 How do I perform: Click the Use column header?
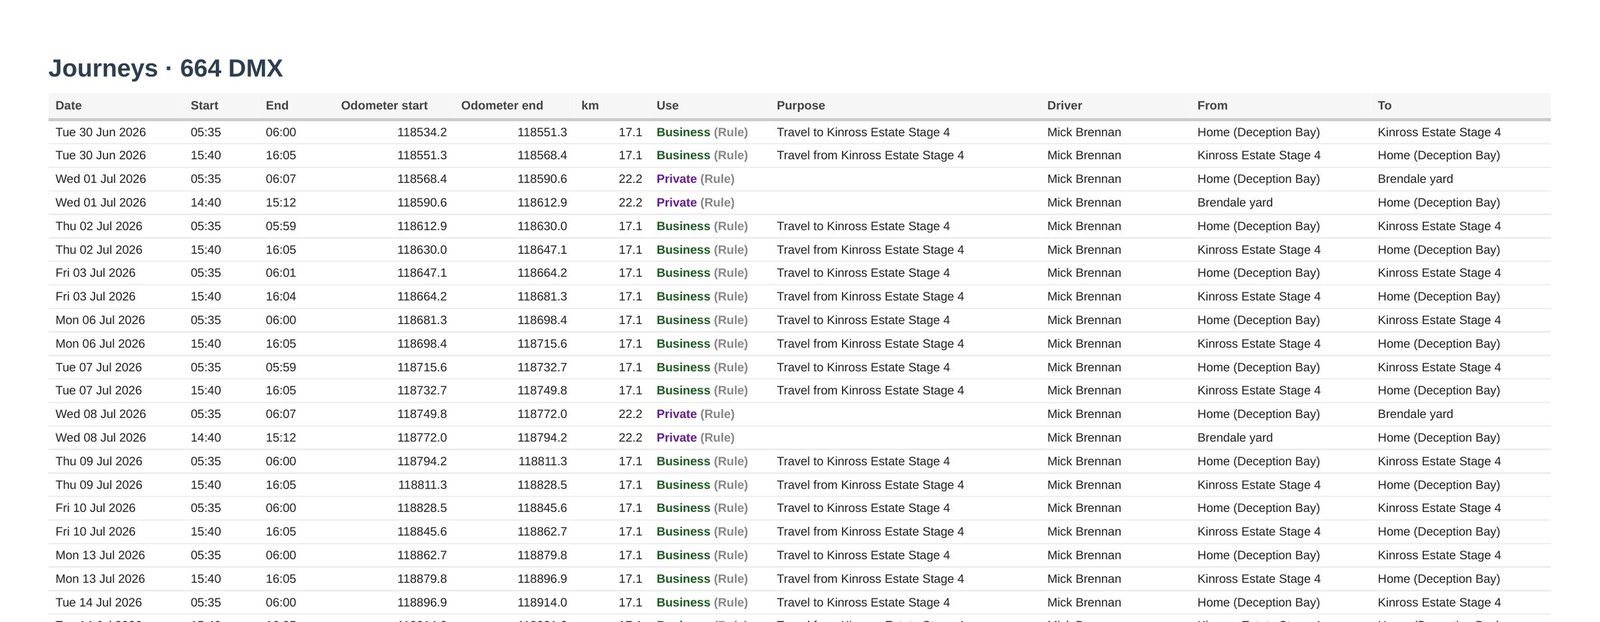point(667,105)
